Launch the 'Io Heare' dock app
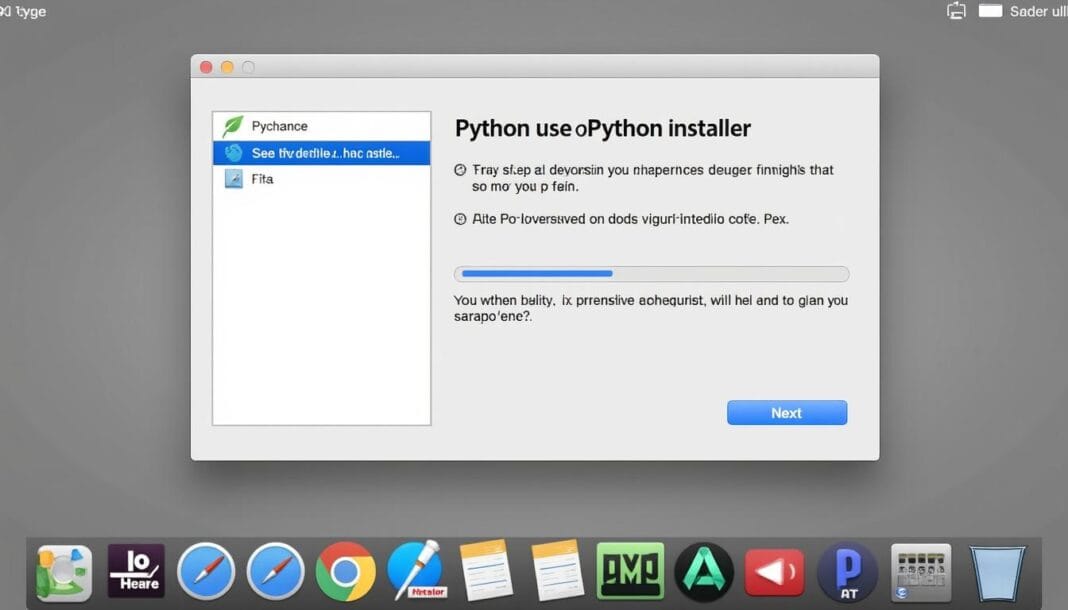The image size is (1068, 610). tap(135, 572)
